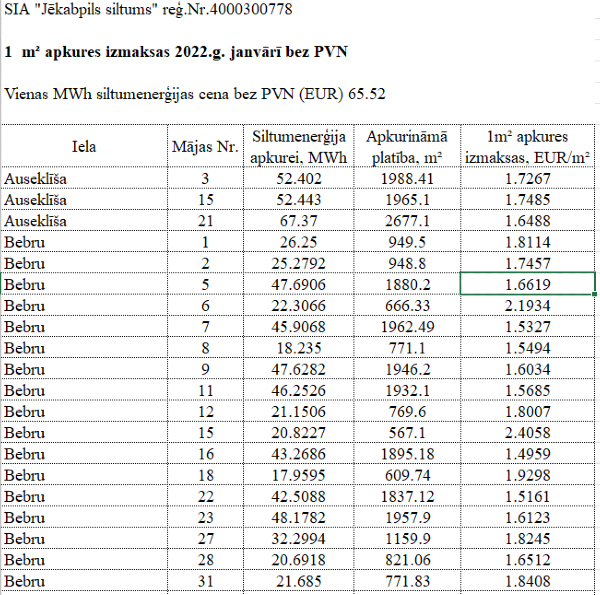The height and width of the screenshot is (595, 600).
Task: Select cell with value 67.37
Action: (x=298, y=221)
